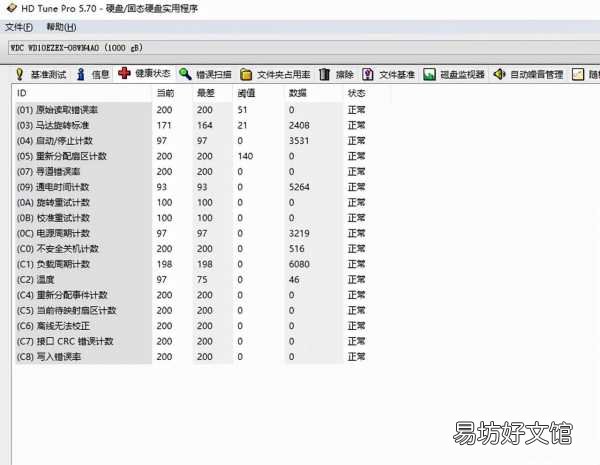This screenshot has height=465, width=600.
Task: Click the Random Access icon at far right
Action: [578, 74]
